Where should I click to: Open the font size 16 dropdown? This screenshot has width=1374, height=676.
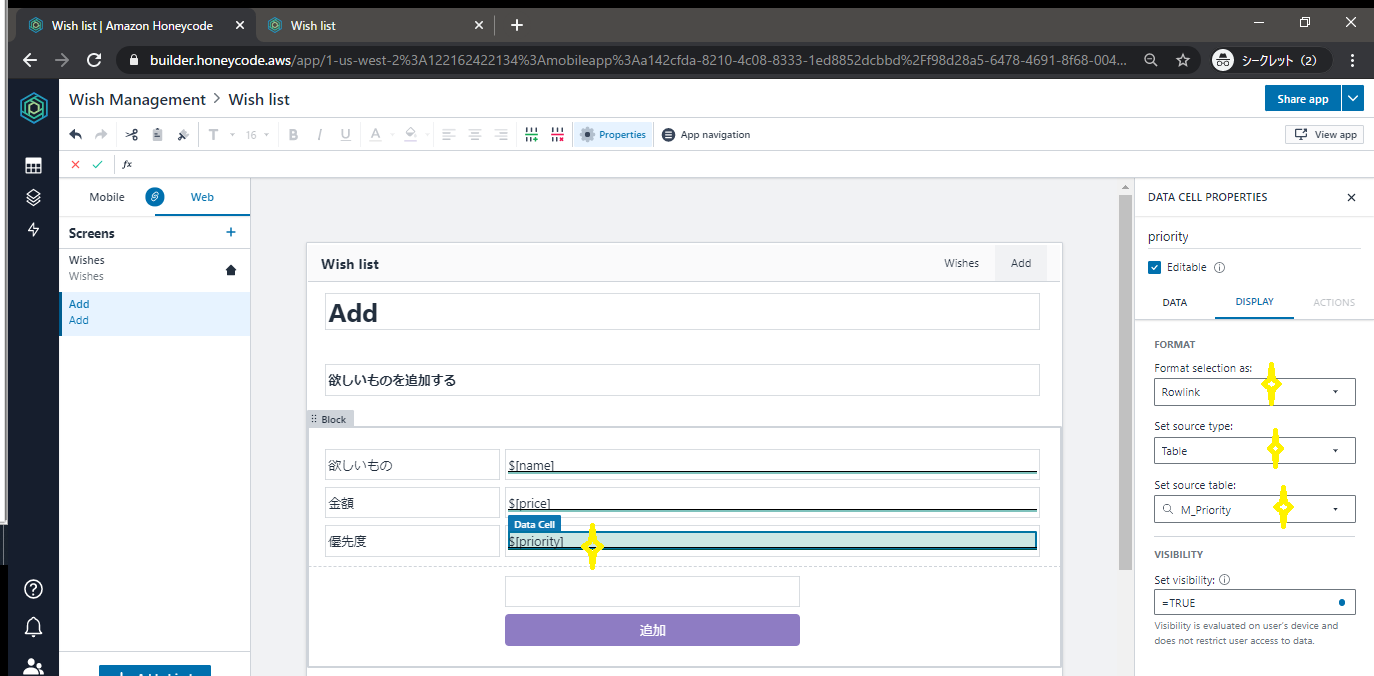click(x=257, y=135)
